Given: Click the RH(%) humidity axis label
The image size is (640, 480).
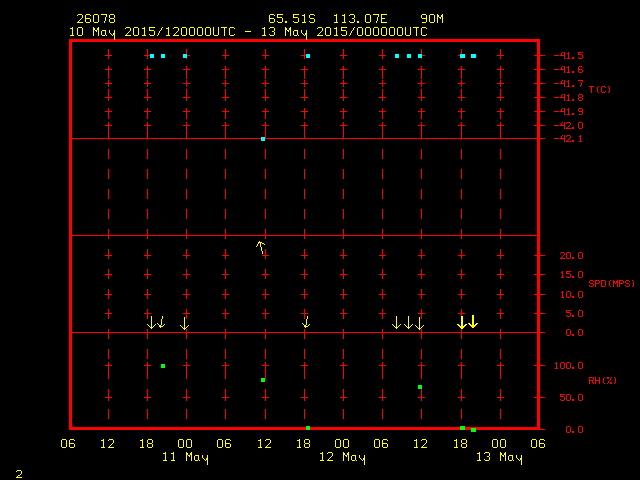Looking at the screenshot, I should (x=601, y=380).
